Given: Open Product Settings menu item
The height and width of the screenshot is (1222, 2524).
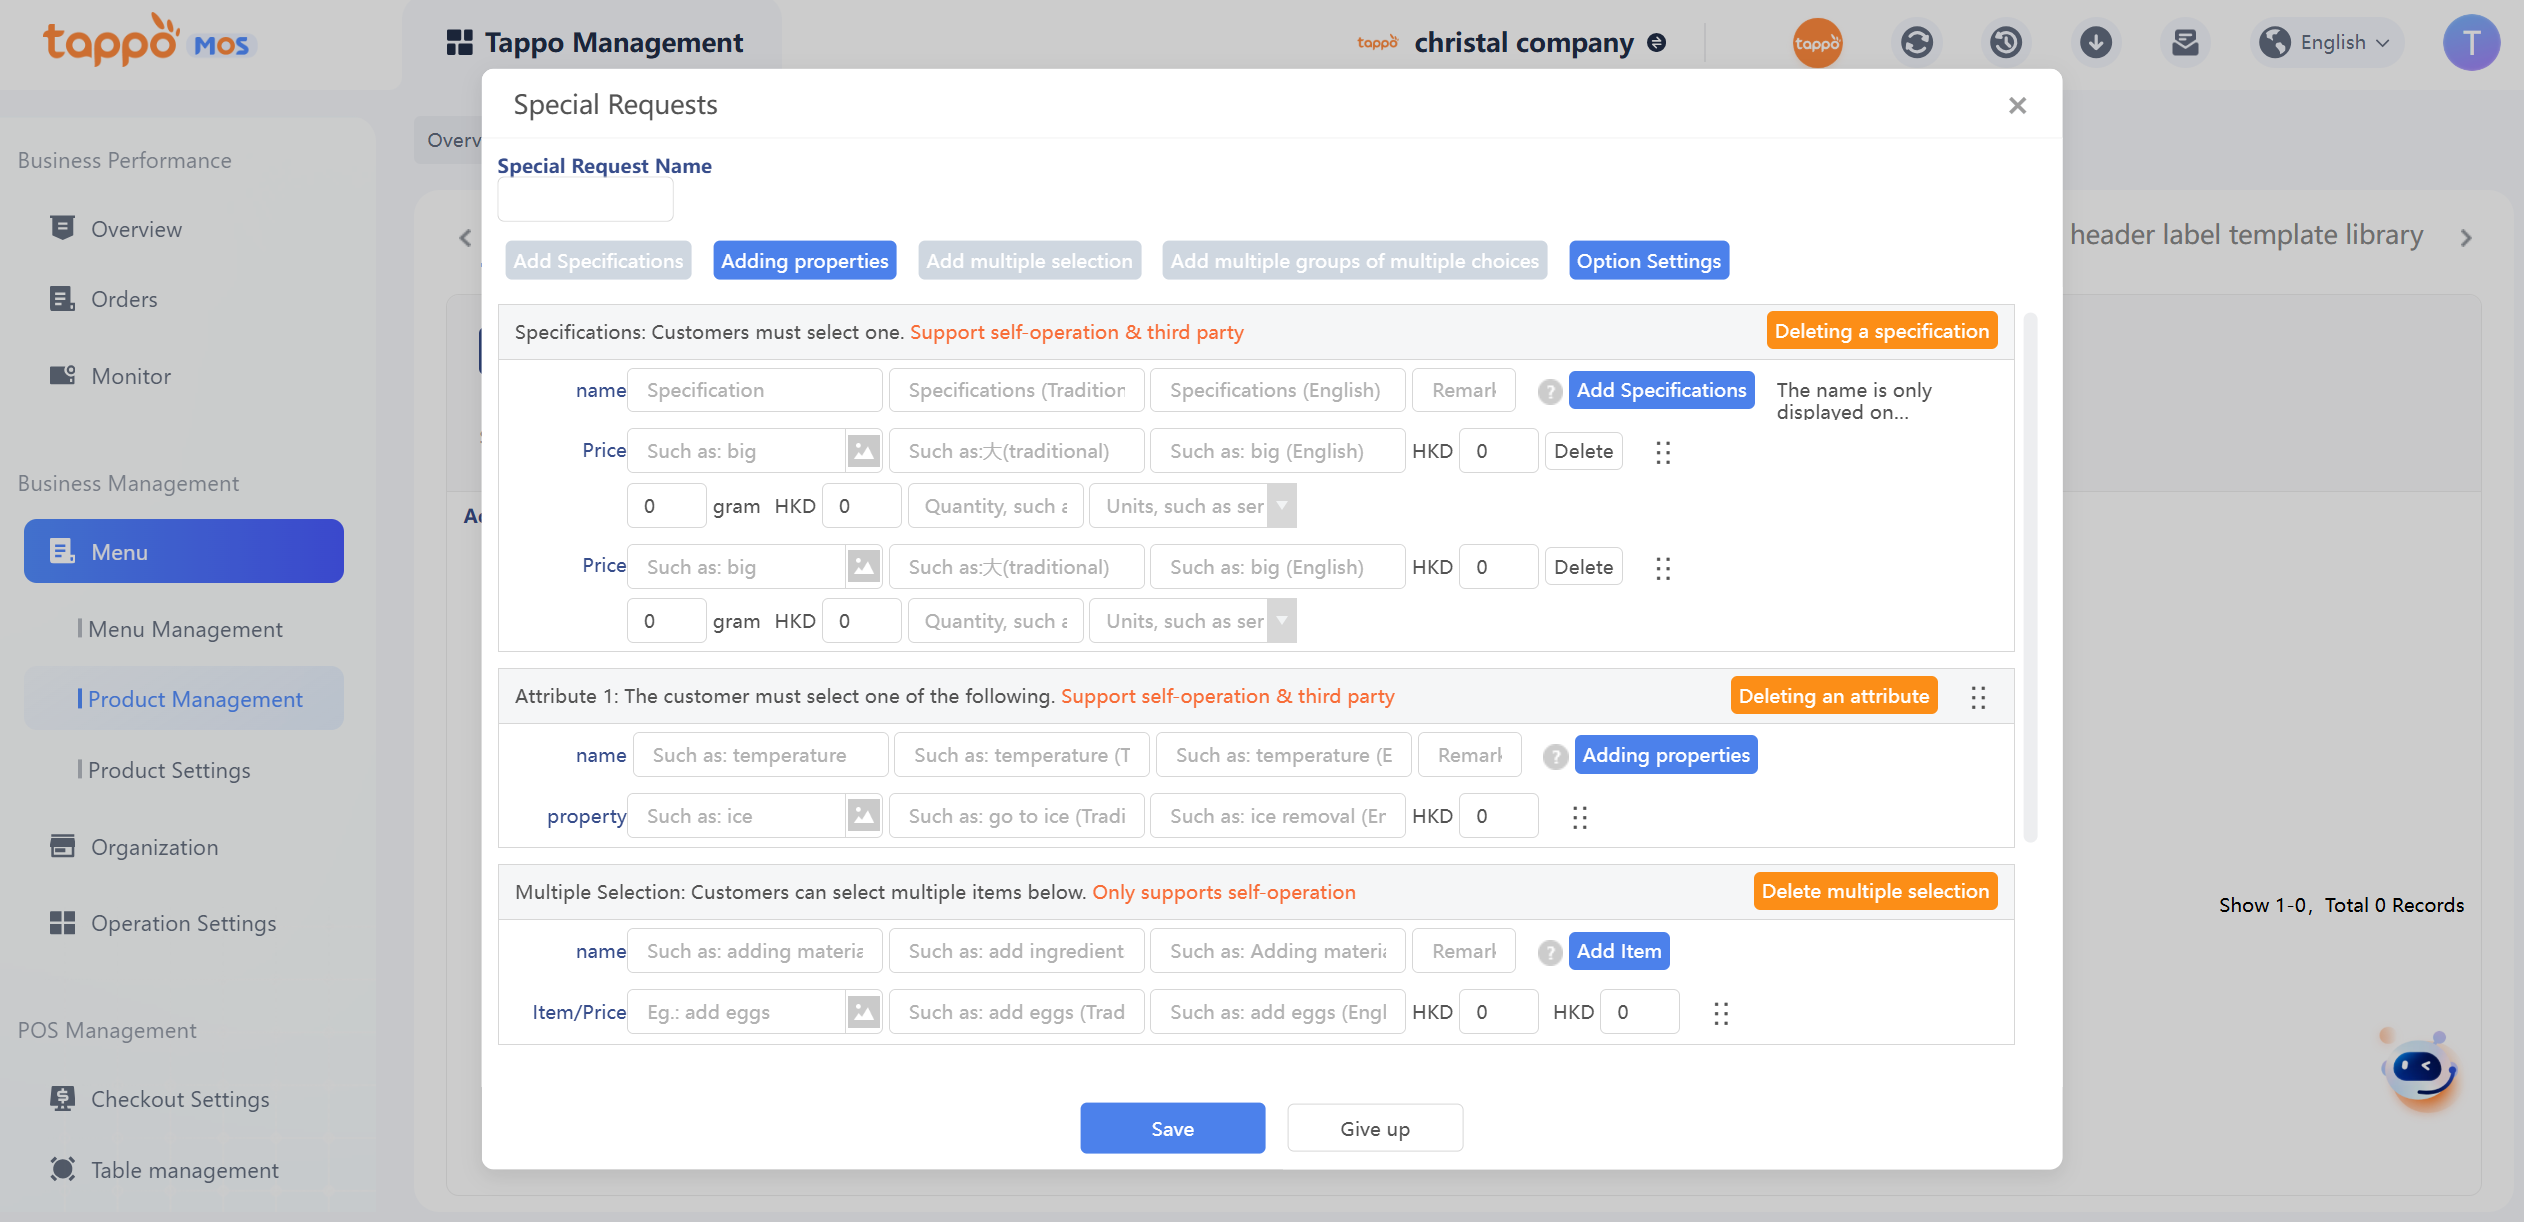Looking at the screenshot, I should pyautogui.click(x=169, y=770).
